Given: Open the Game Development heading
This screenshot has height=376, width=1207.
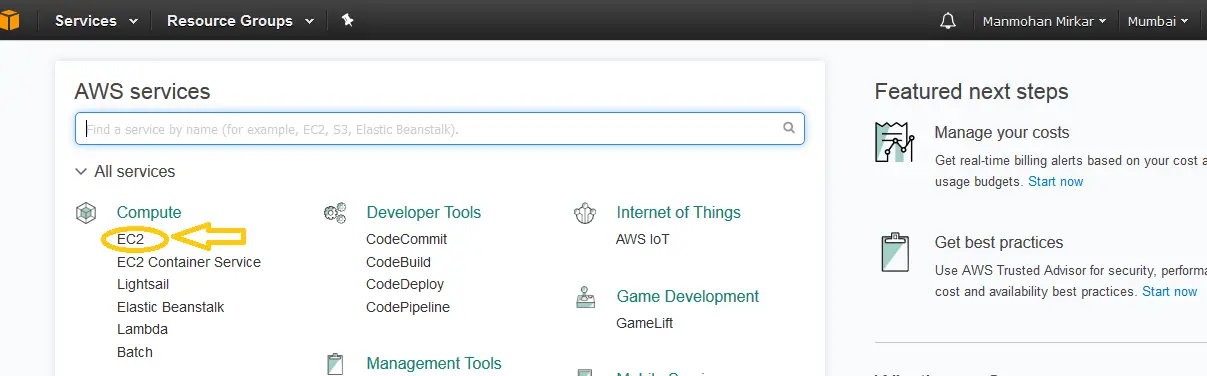Looking at the screenshot, I should [x=688, y=296].
